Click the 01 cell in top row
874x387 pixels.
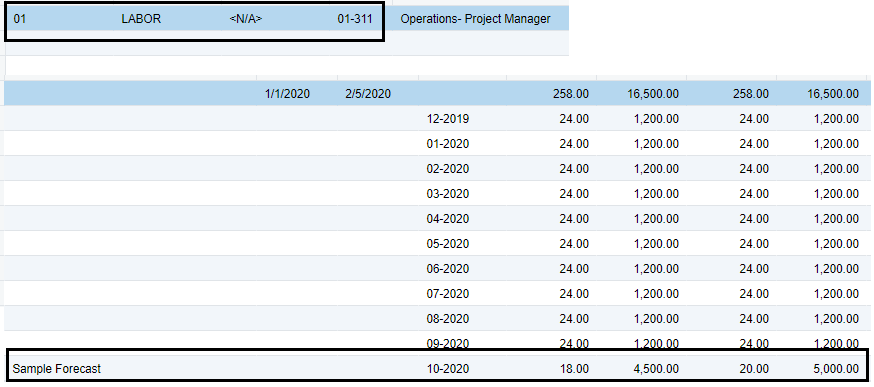pyautogui.click(x=20, y=19)
